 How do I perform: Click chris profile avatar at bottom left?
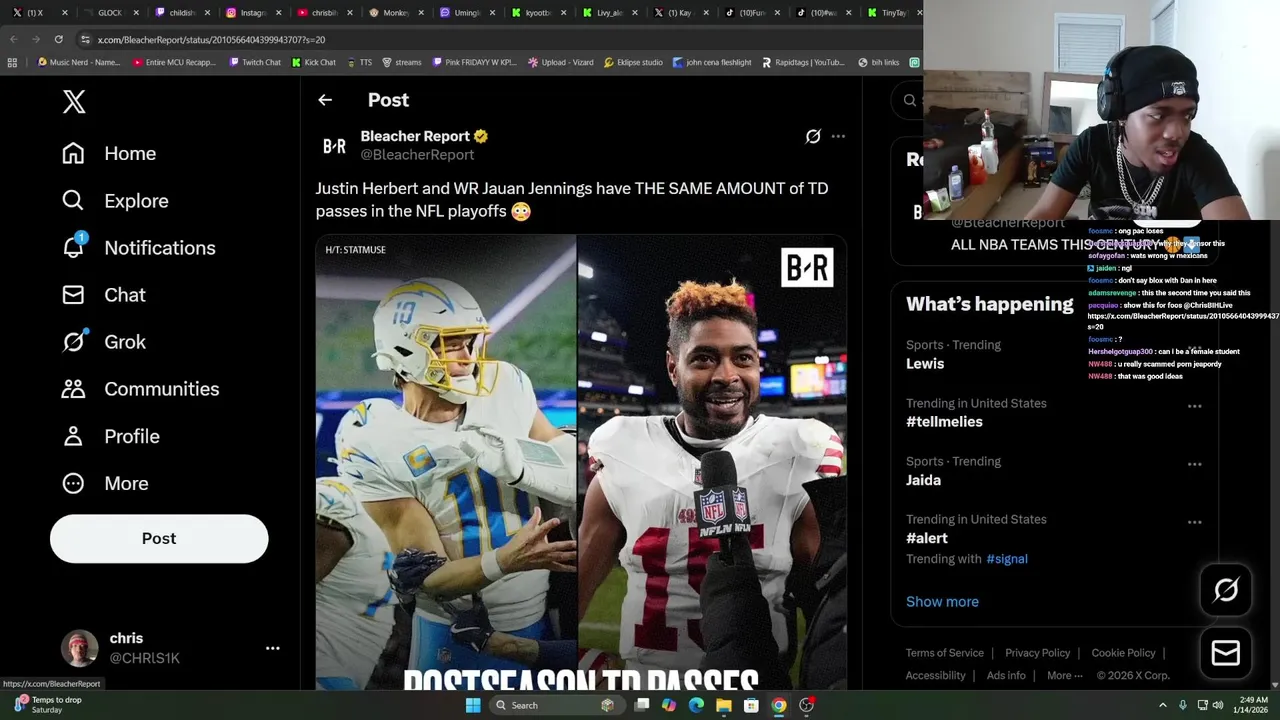(80, 648)
